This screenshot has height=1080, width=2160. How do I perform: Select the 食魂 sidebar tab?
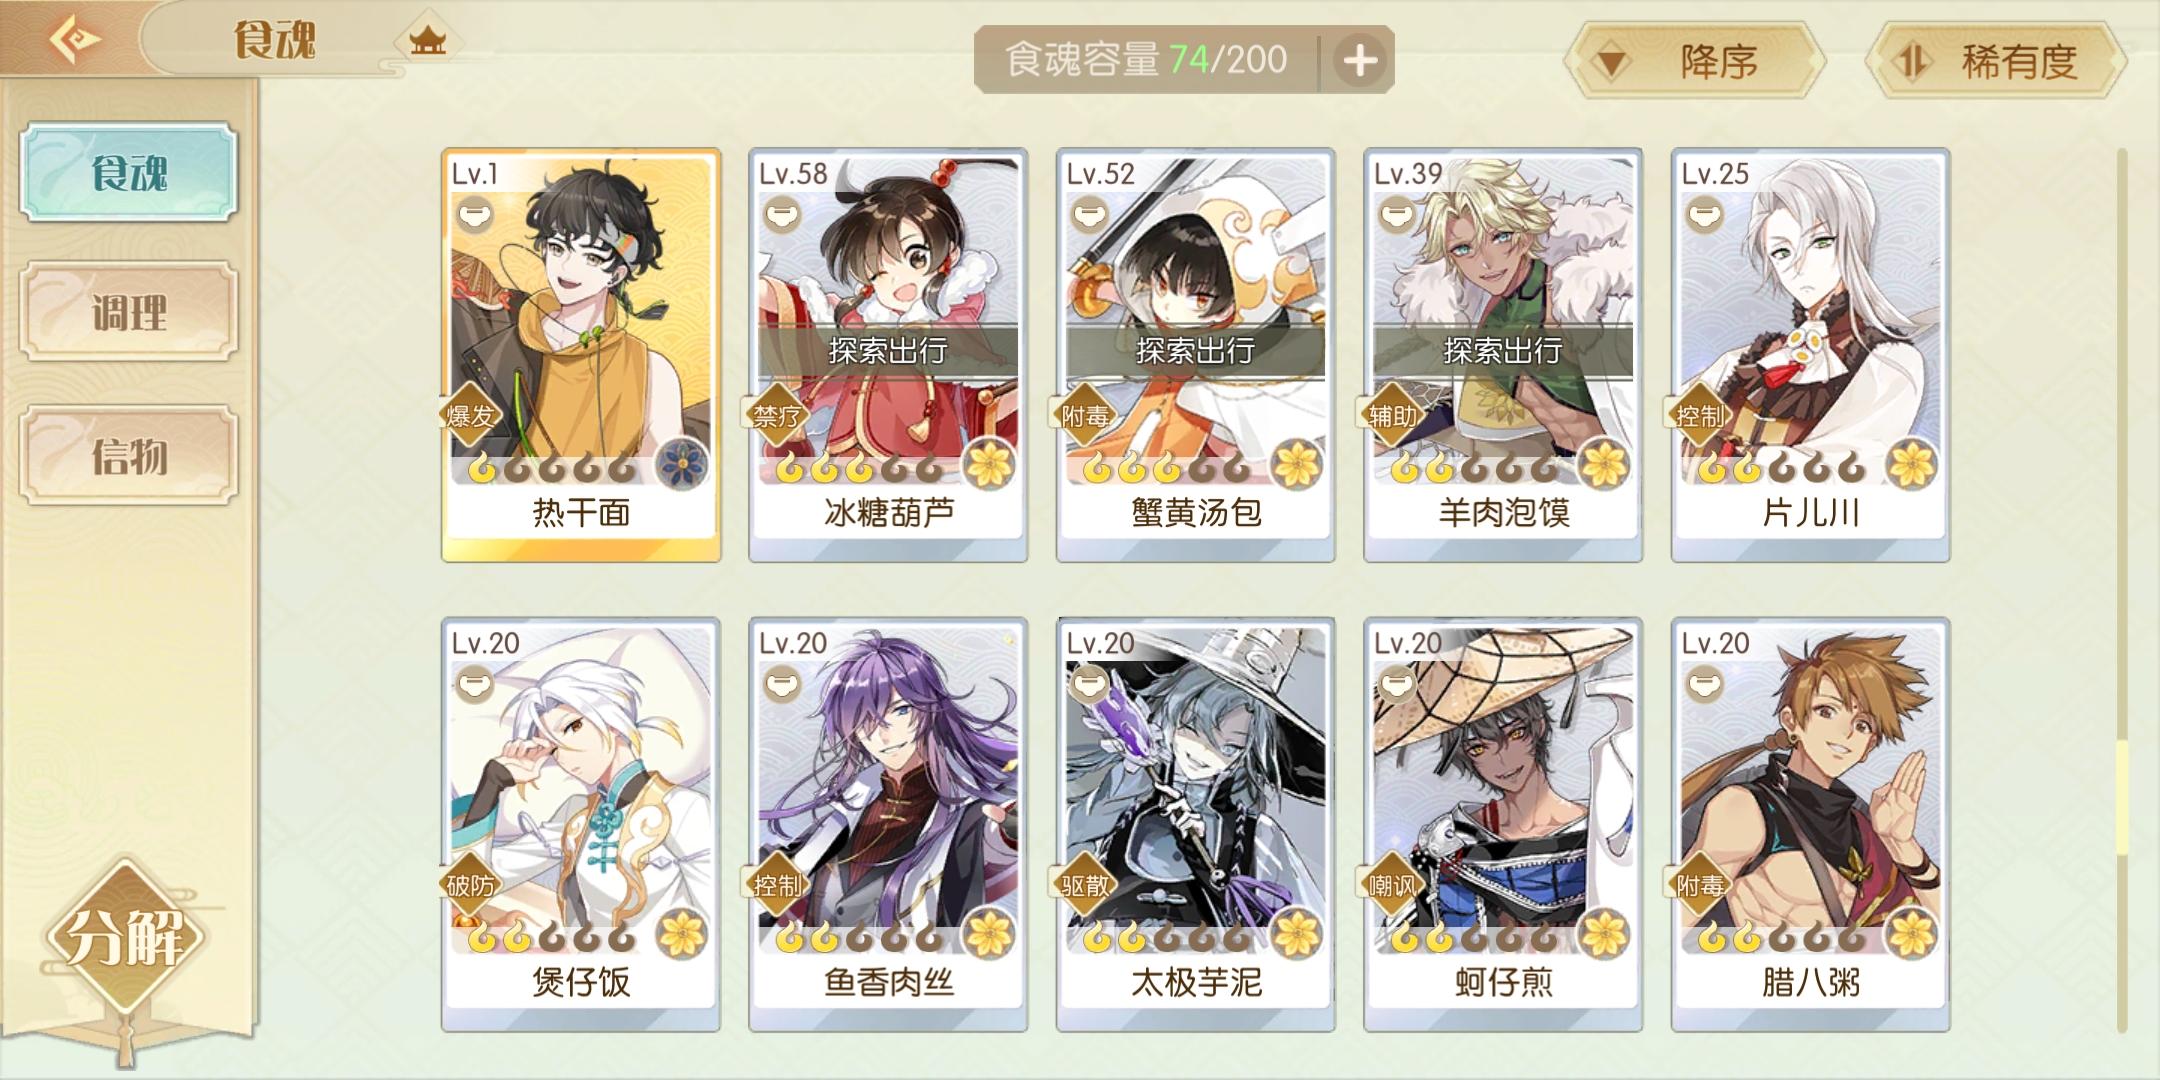[129, 172]
